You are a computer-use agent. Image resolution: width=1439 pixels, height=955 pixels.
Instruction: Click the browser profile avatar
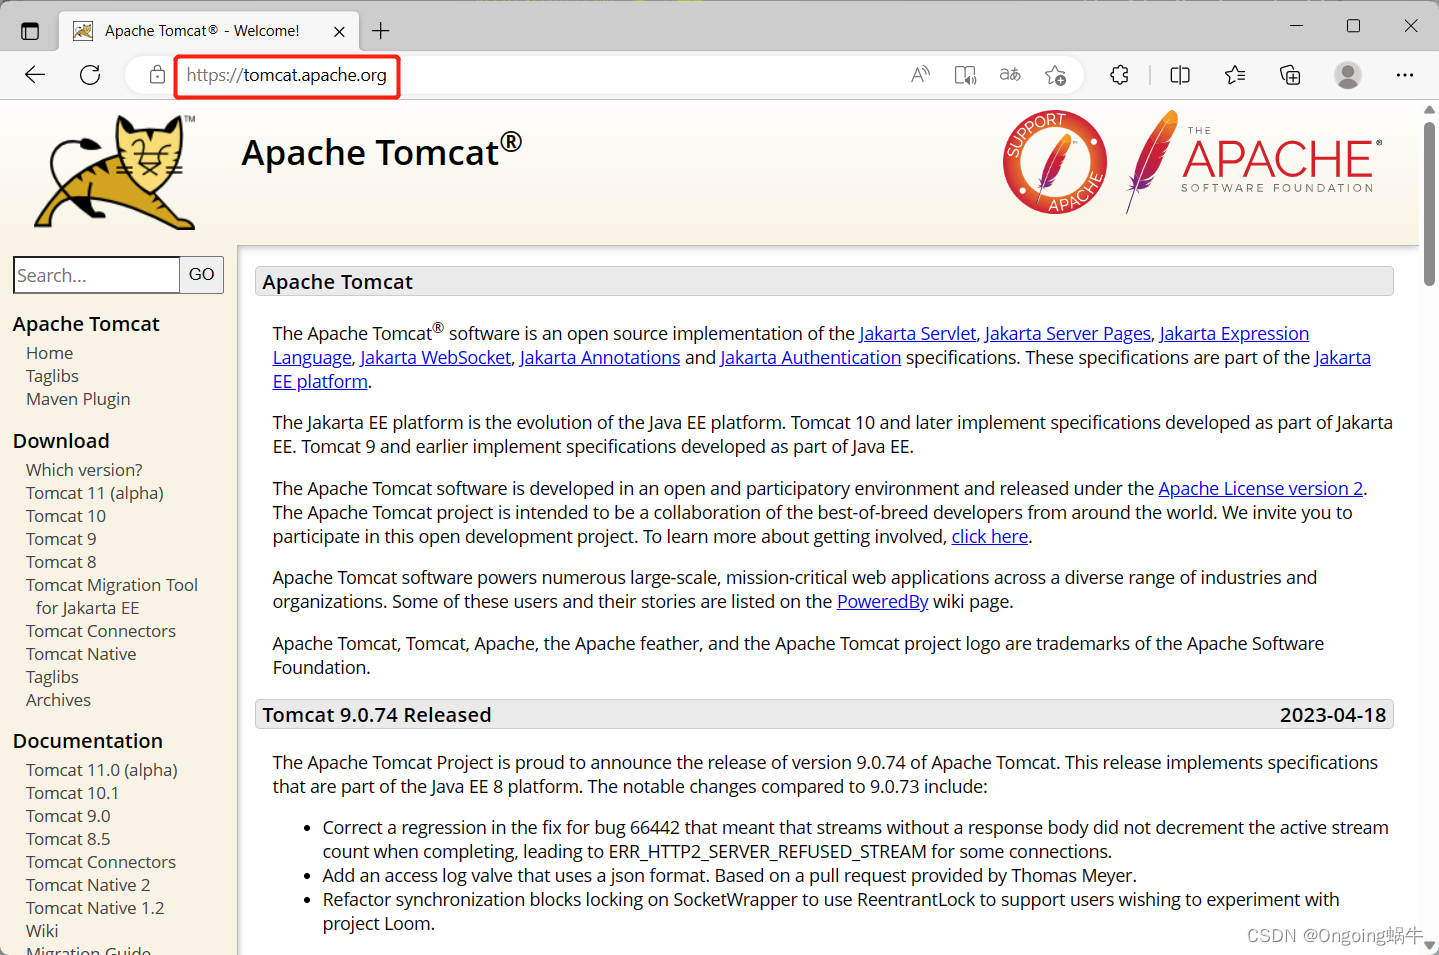(x=1347, y=74)
